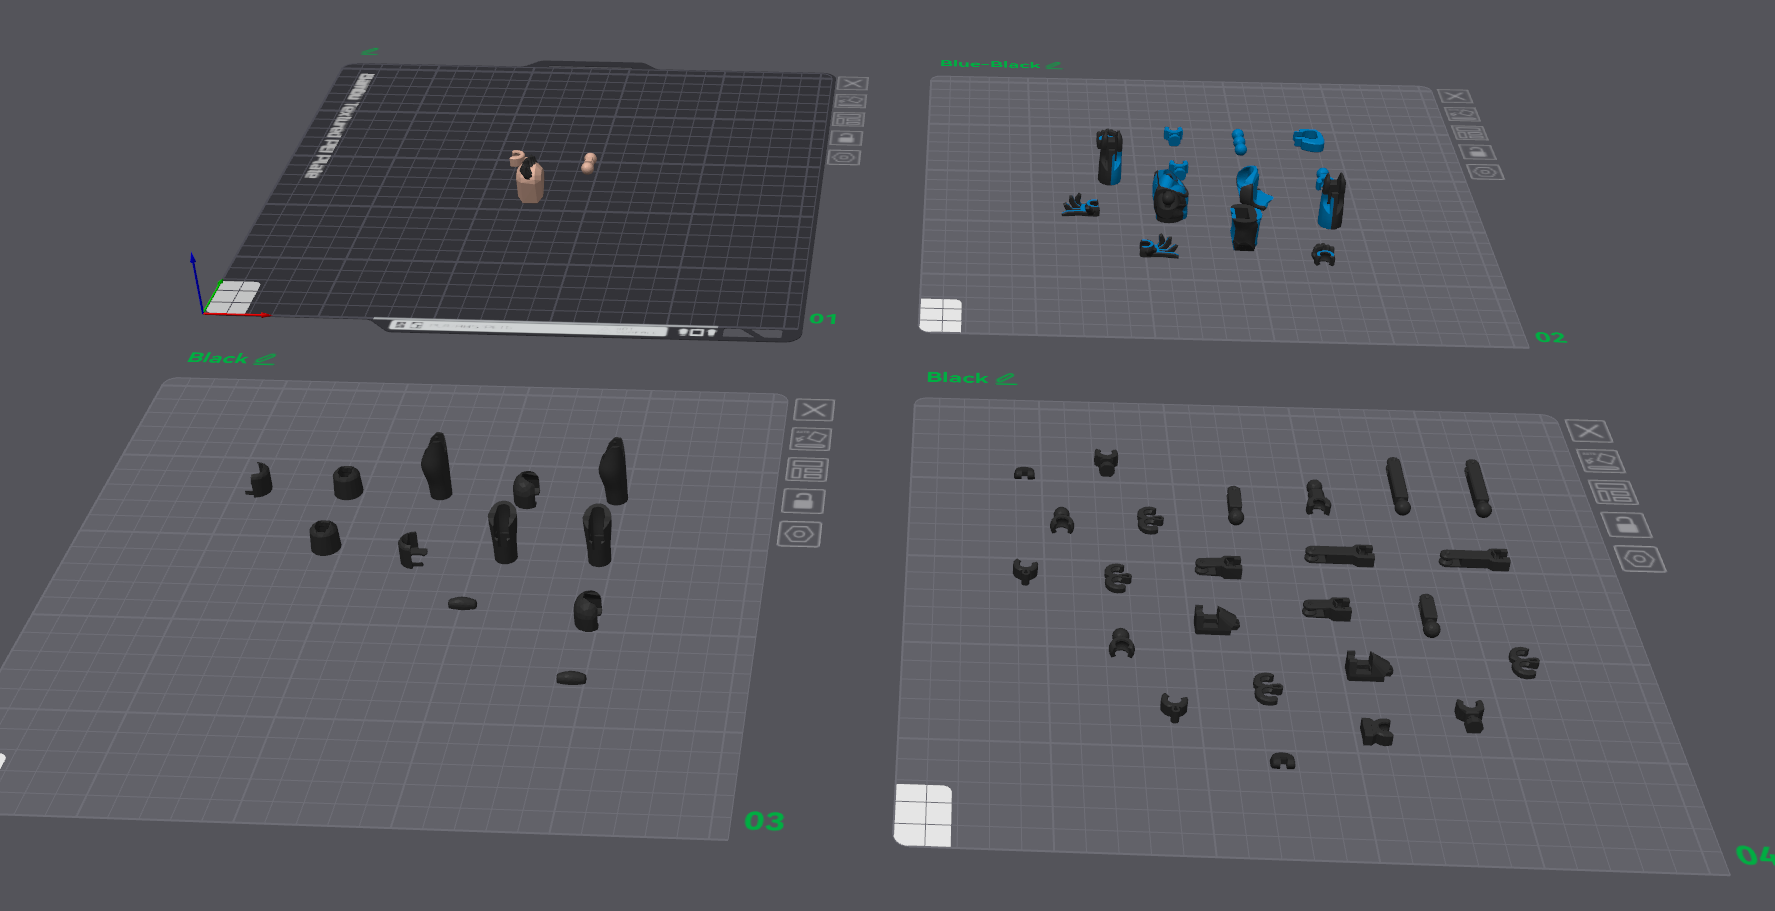
Task: Auto-orient objects on plate 03
Action: click(811, 438)
